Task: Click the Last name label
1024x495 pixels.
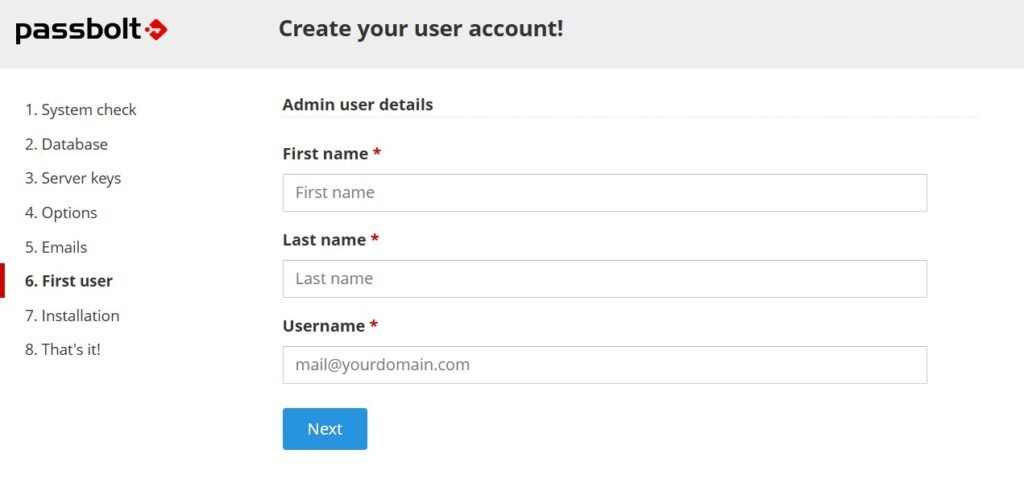Action: 324,240
